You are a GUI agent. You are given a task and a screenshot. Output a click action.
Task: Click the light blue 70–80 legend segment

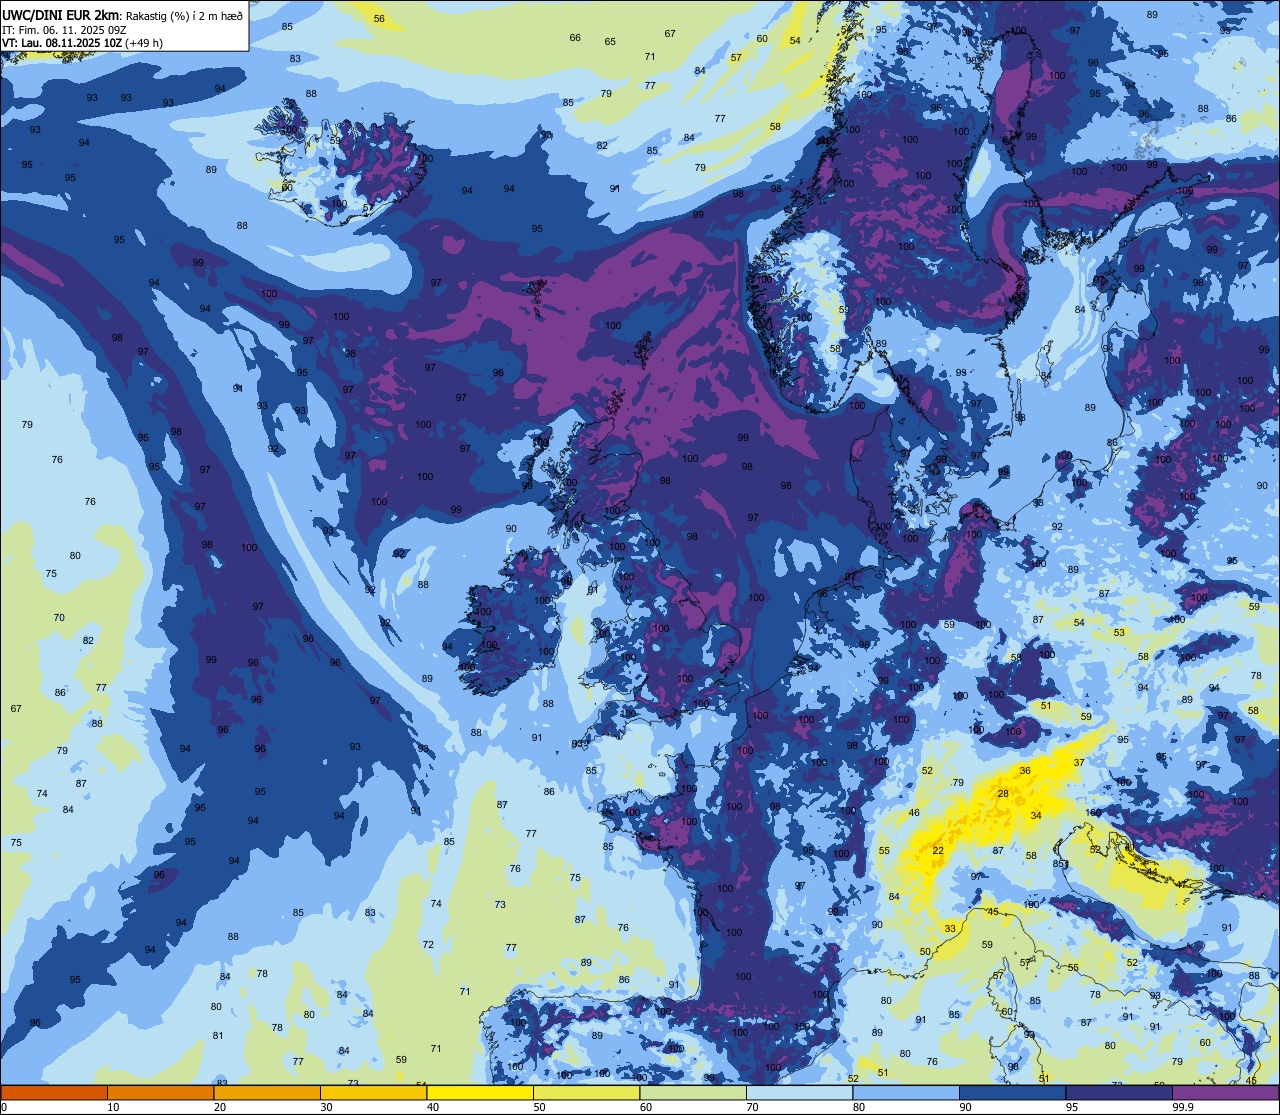coord(799,1092)
